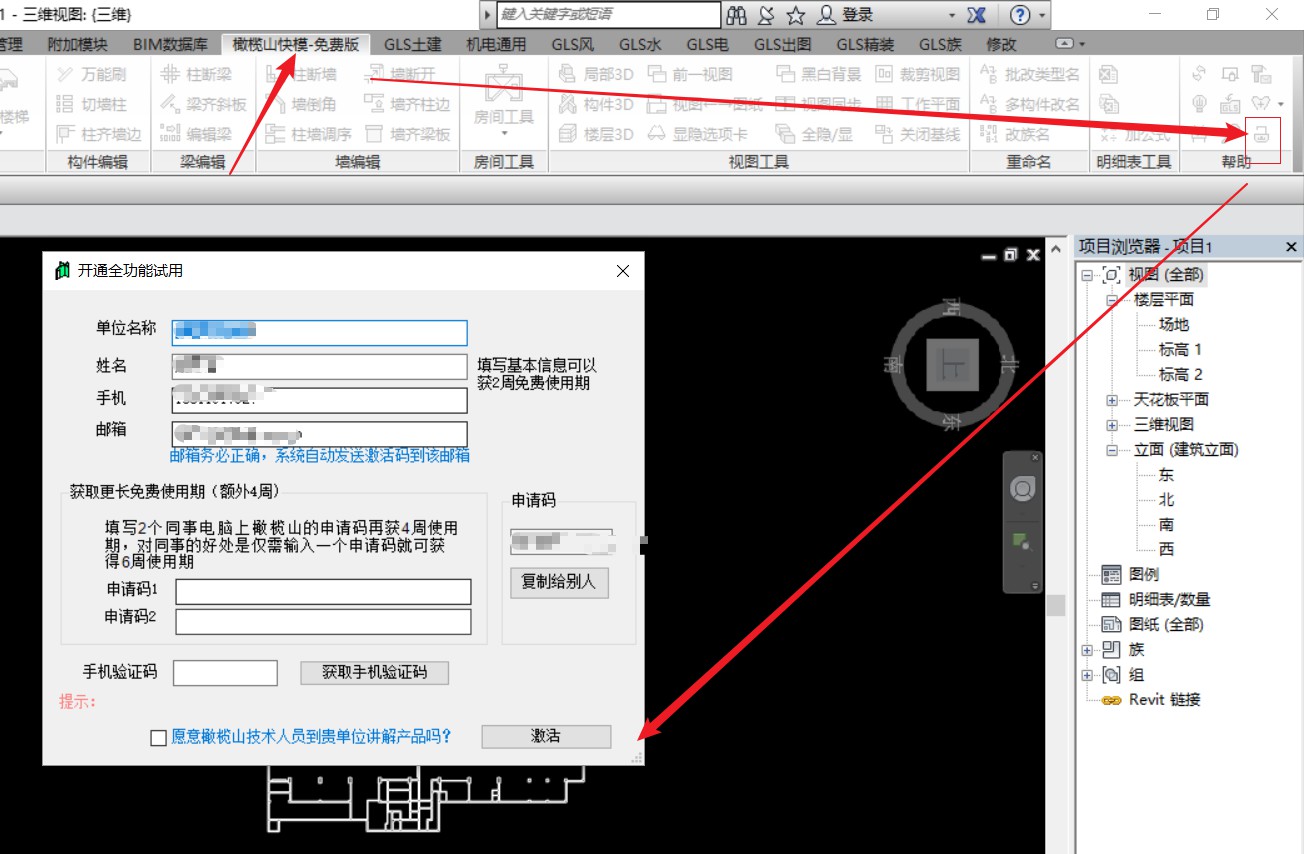Open the 楼层3D view tool

[596, 134]
